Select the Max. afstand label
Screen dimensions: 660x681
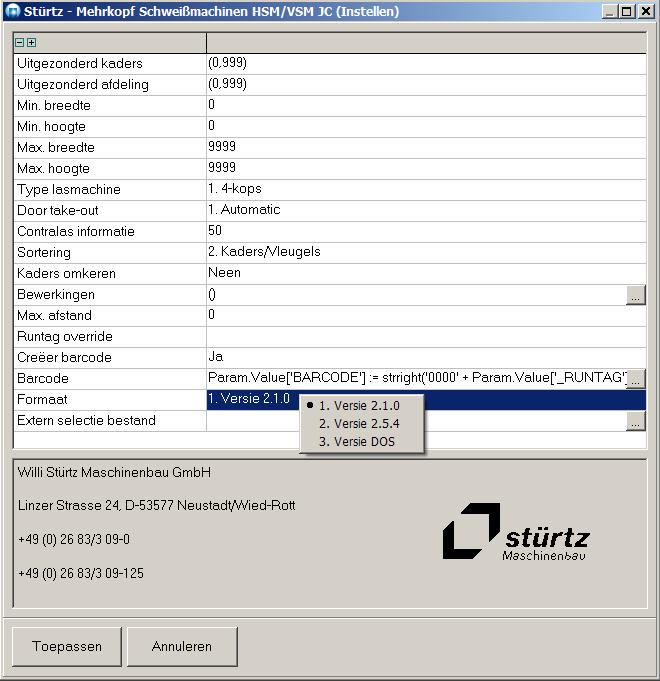click(54, 315)
